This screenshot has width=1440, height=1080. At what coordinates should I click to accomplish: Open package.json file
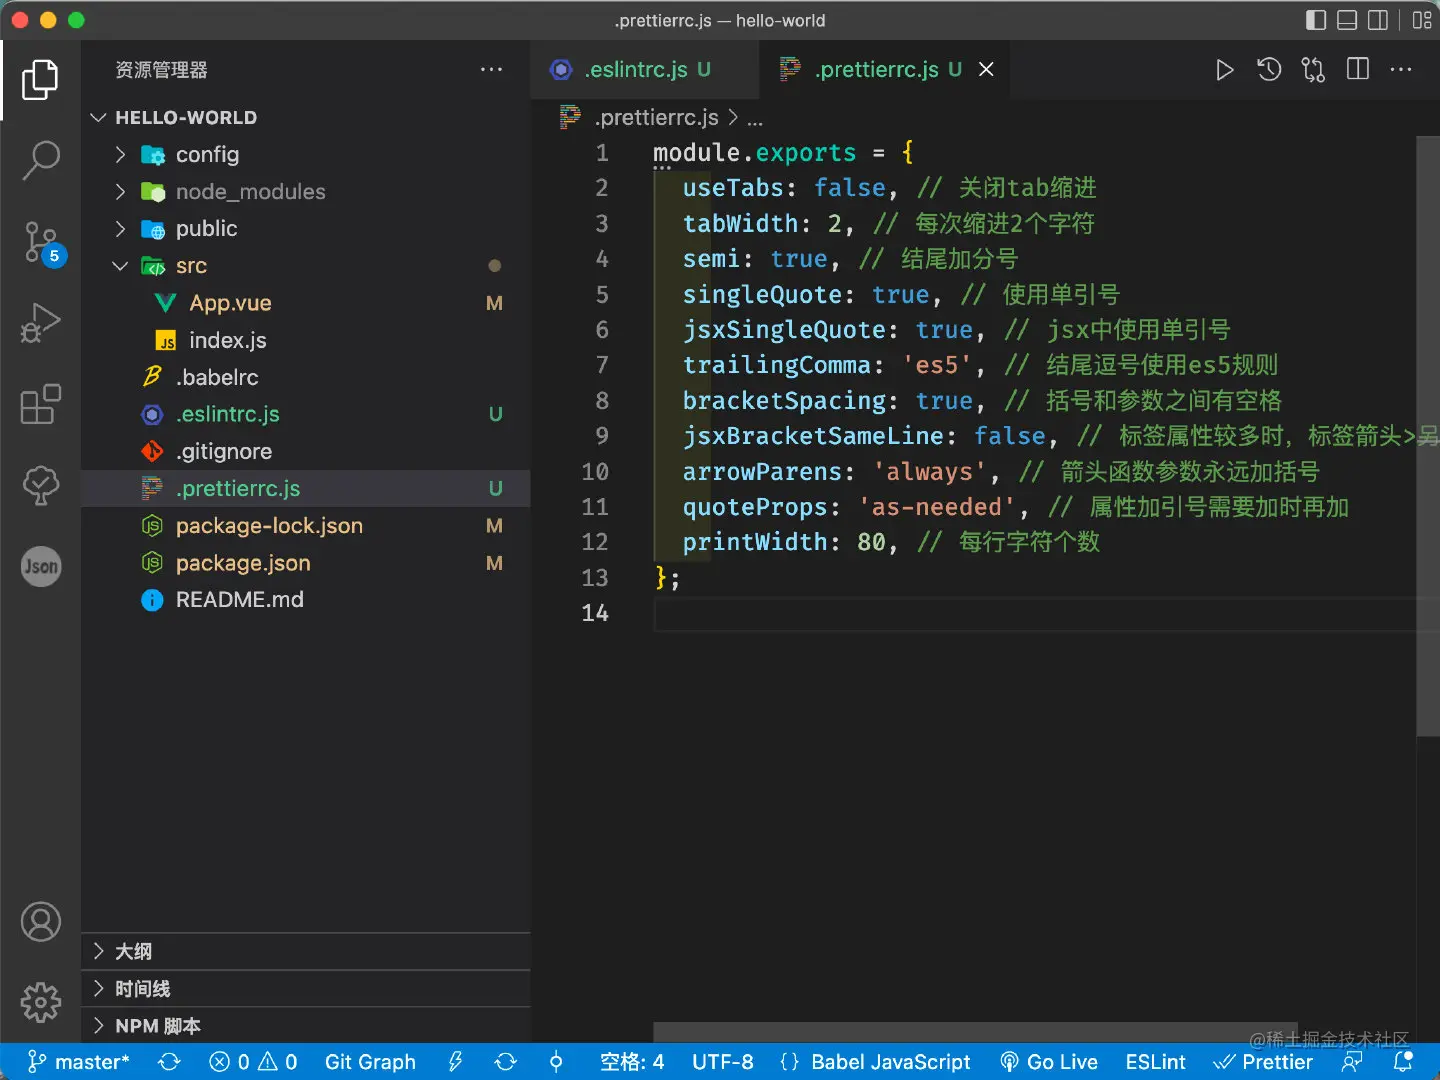coord(306,563)
